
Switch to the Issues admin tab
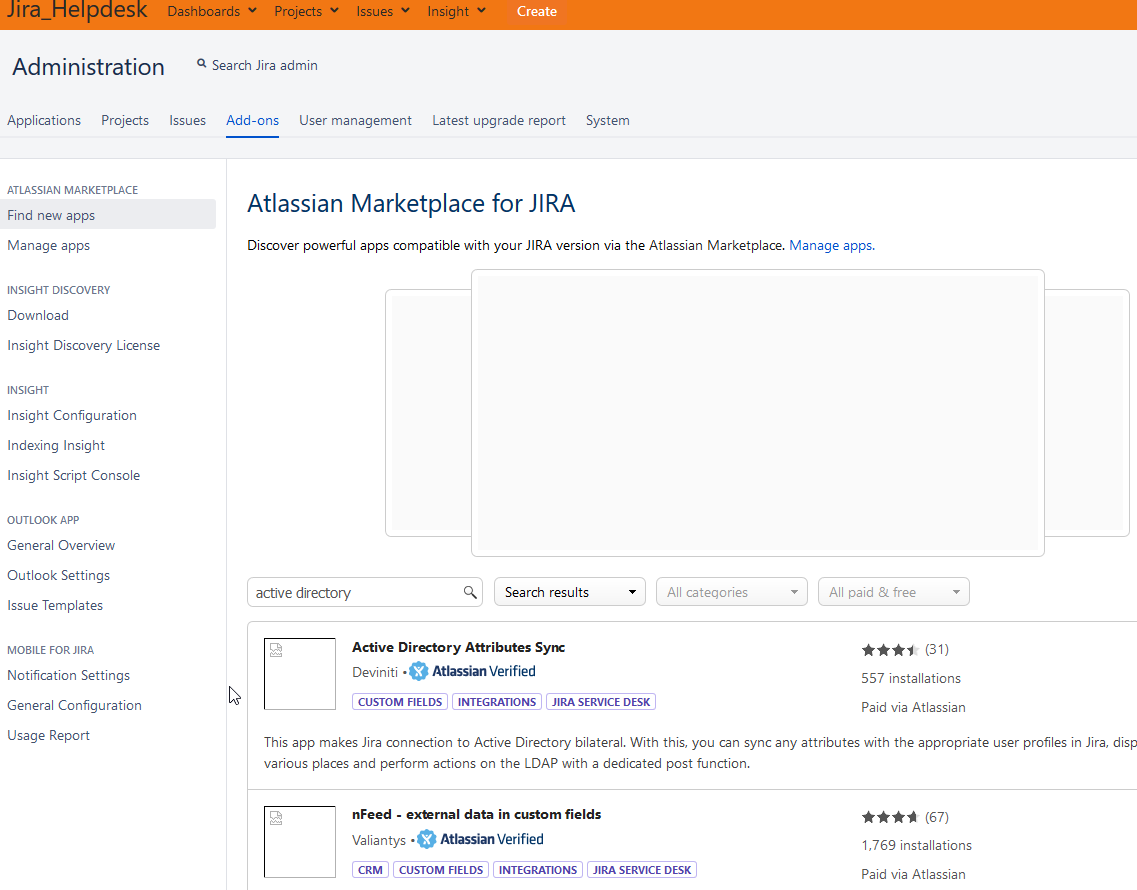pyautogui.click(x=187, y=120)
